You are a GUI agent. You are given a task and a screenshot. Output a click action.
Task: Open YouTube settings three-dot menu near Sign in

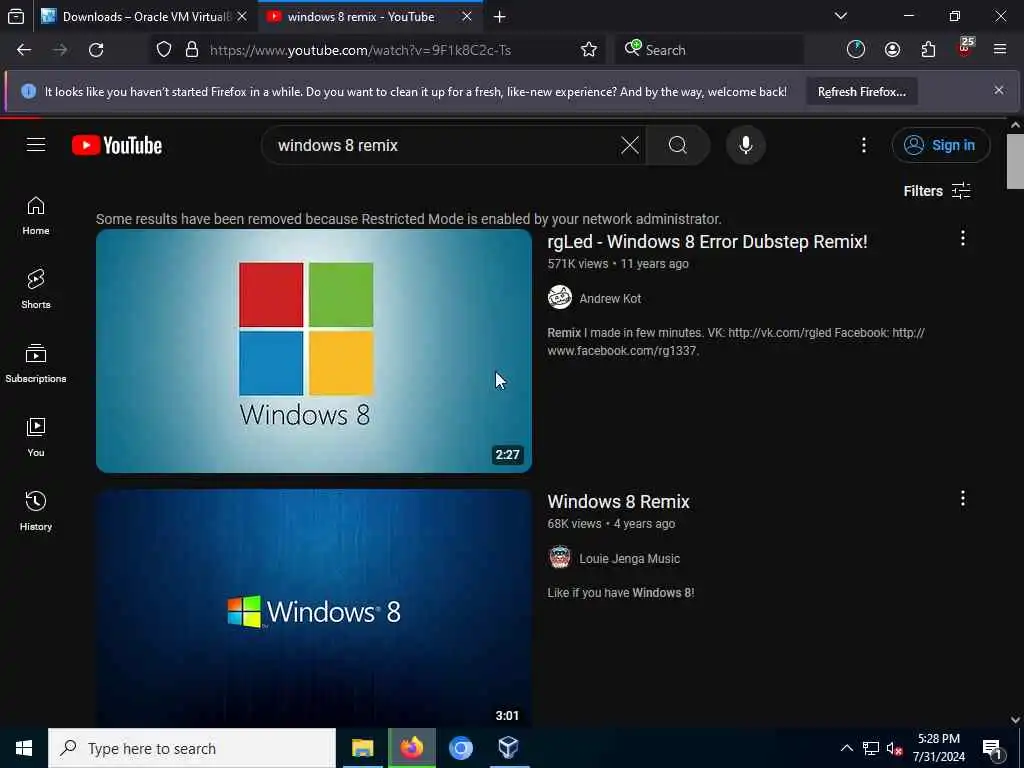(863, 145)
